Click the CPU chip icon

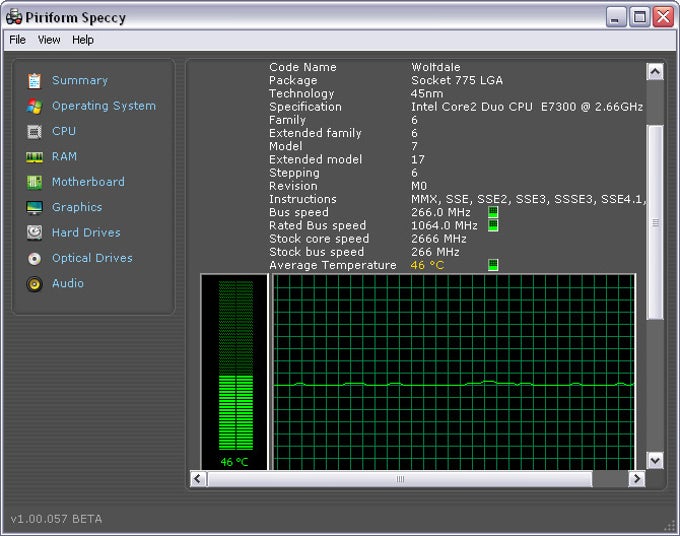34,131
